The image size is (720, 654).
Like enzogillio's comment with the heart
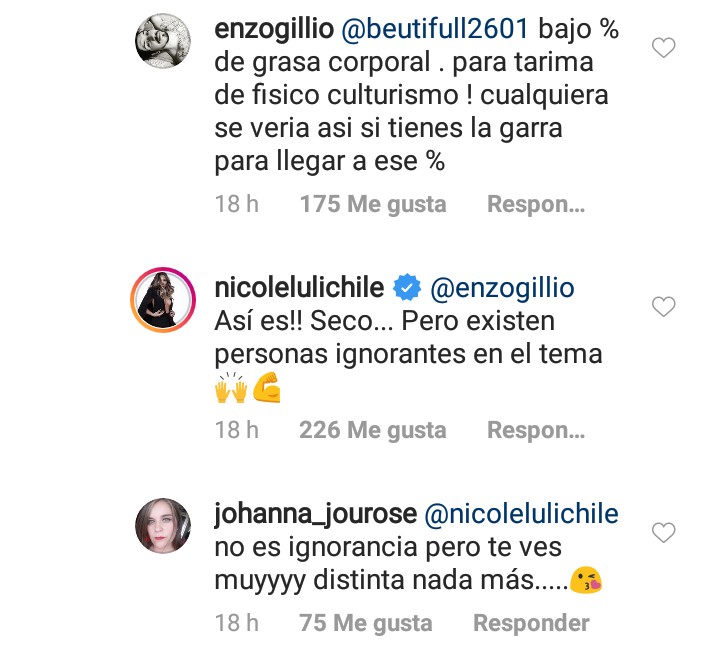663,47
